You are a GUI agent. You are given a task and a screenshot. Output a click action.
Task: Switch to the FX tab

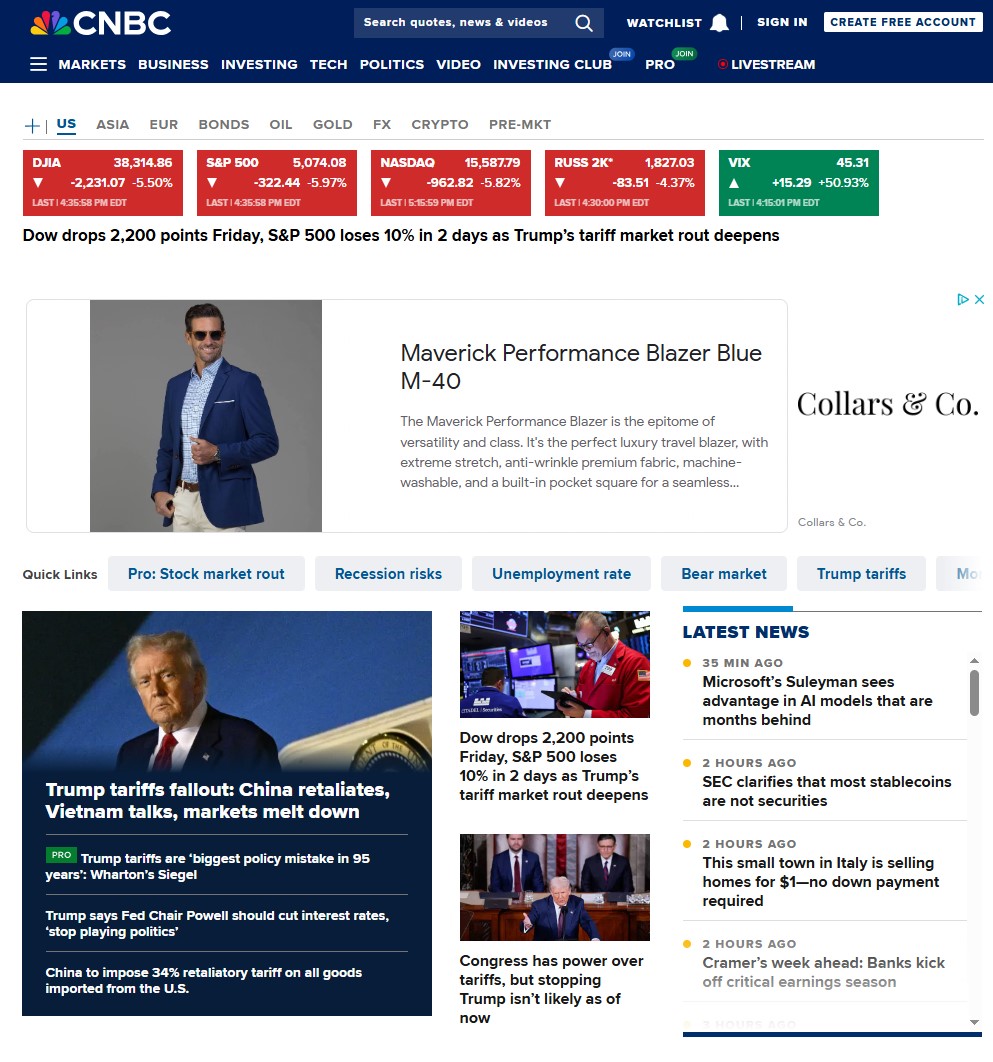382,125
